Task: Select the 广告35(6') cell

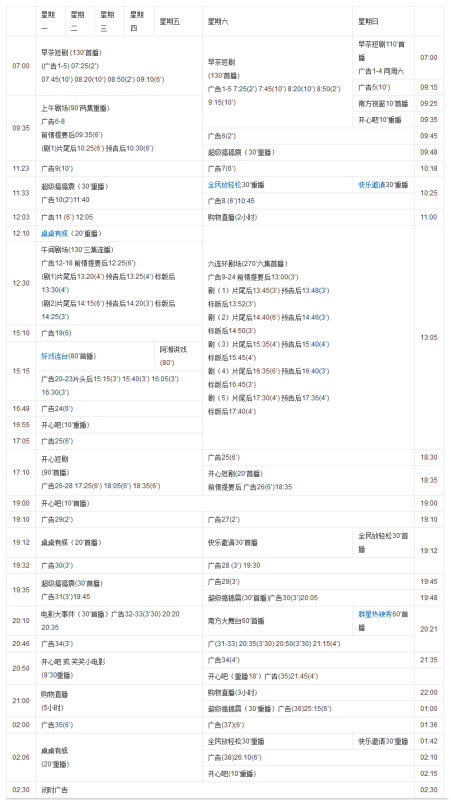Action: 119,724
